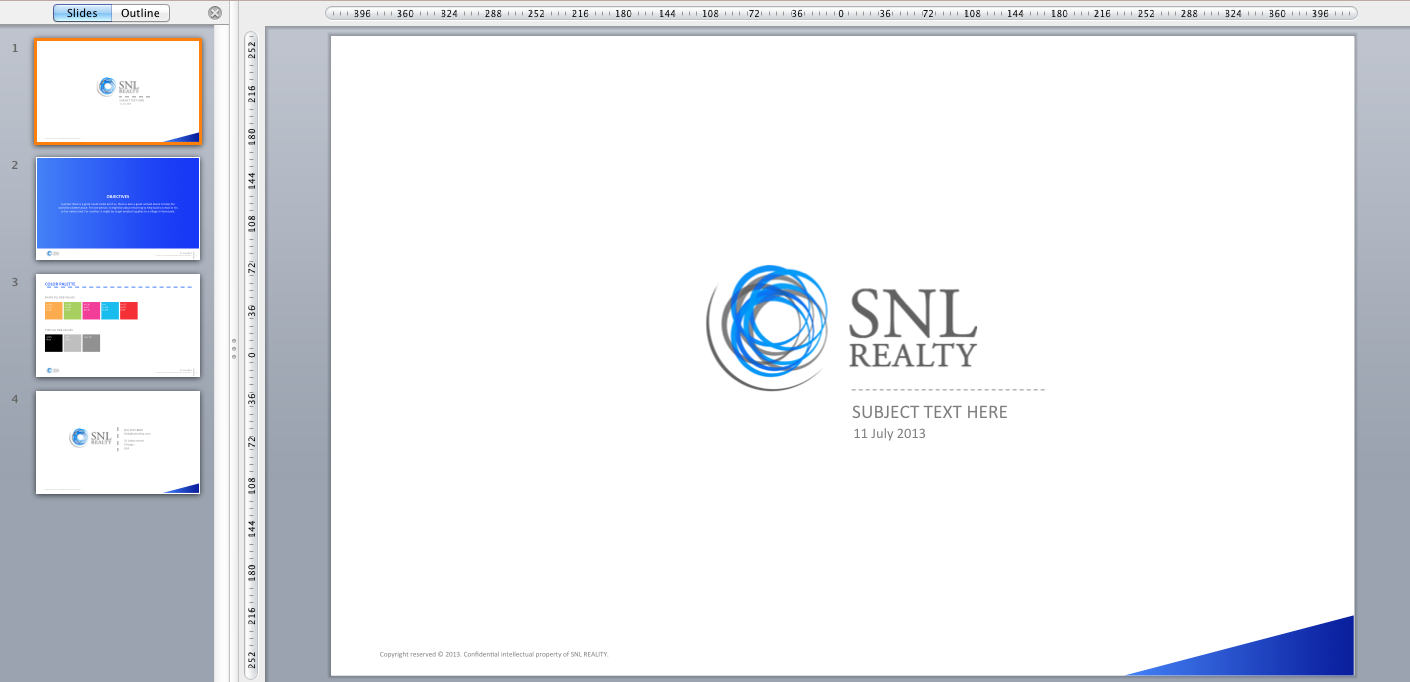Select the REALTY text under SNL
This screenshot has width=1410, height=682.
point(912,355)
